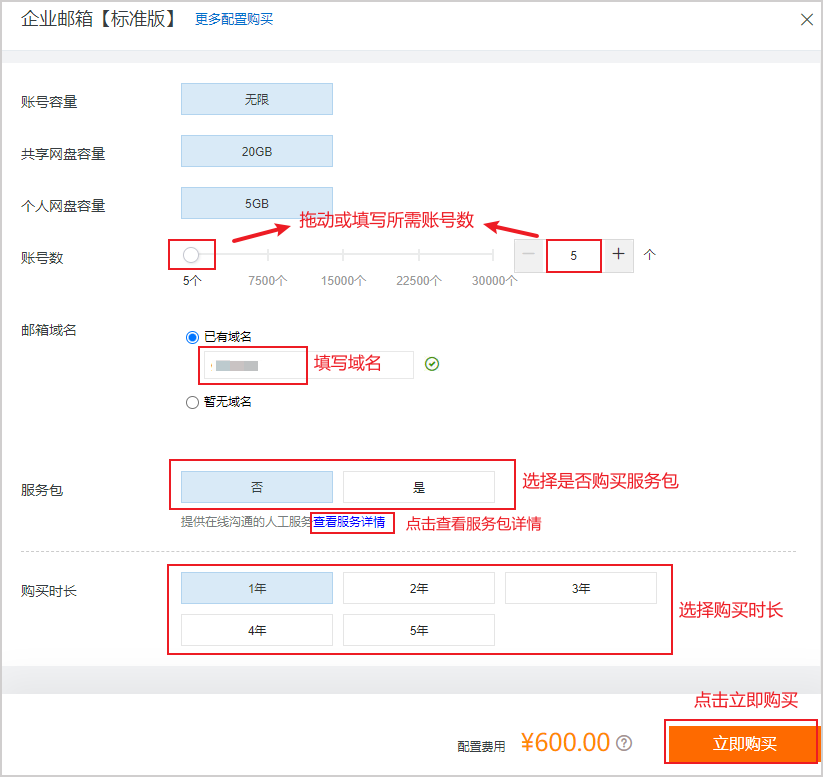Select the 暂无域名 radio button

192,403
